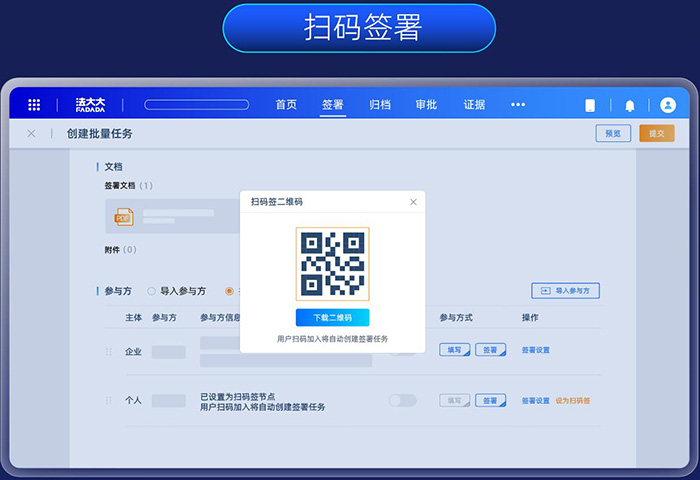
Task: Click the name field in 企业 row
Action: click(x=168, y=352)
